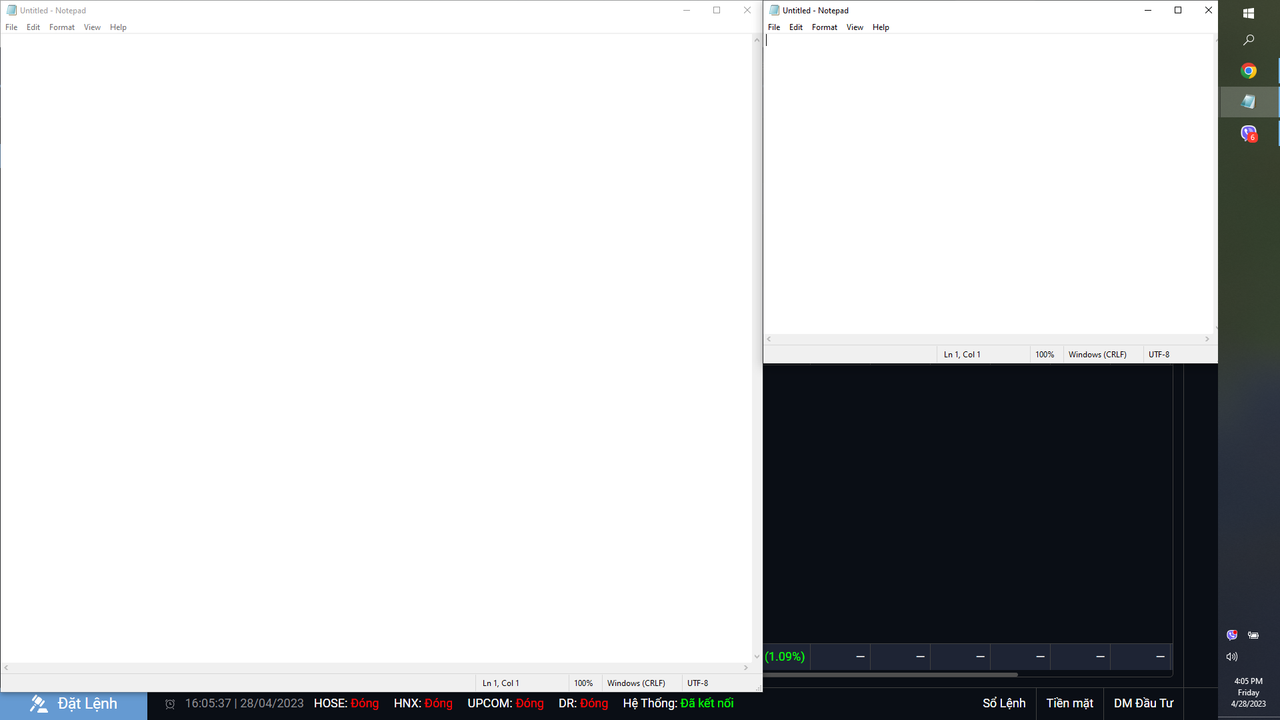Click Notepad app icon in right window title bar
Screen dimensions: 1280x720
775,10
